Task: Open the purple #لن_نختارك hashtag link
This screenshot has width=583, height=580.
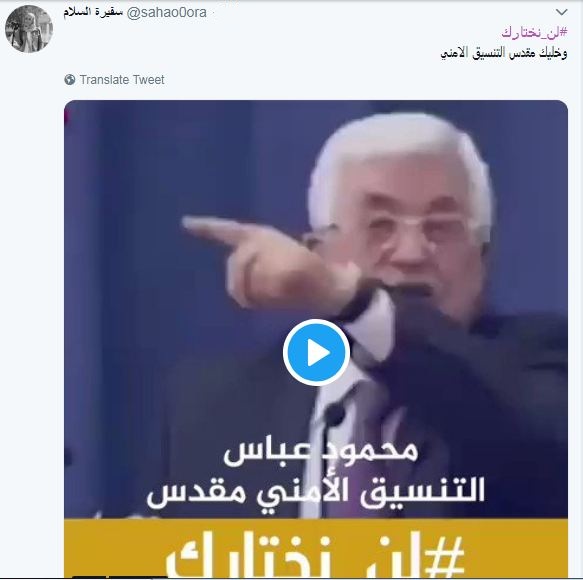Action: coord(534,32)
